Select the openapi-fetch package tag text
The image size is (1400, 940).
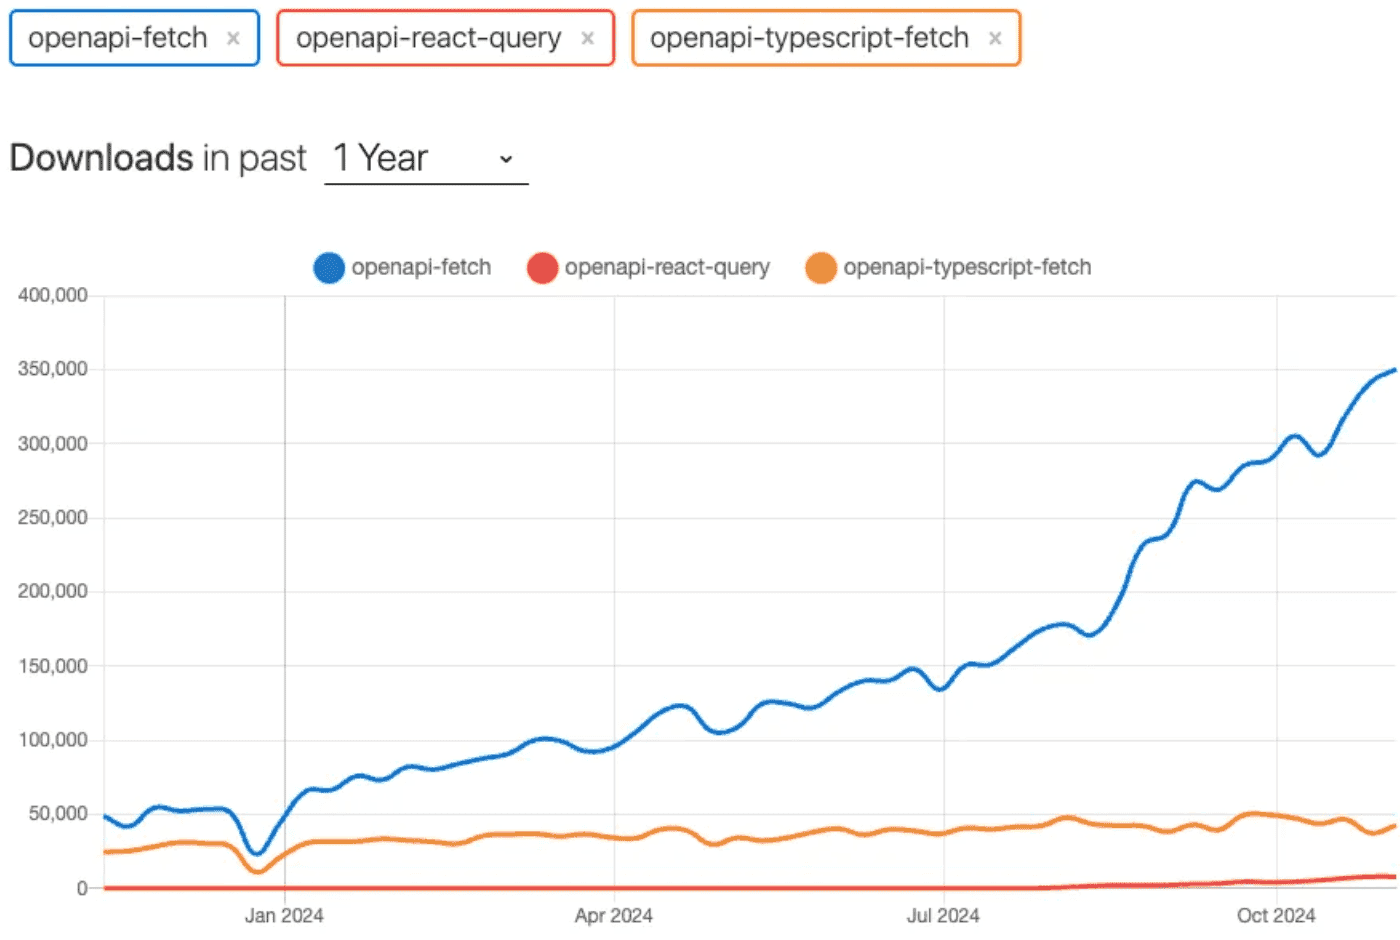(x=118, y=38)
